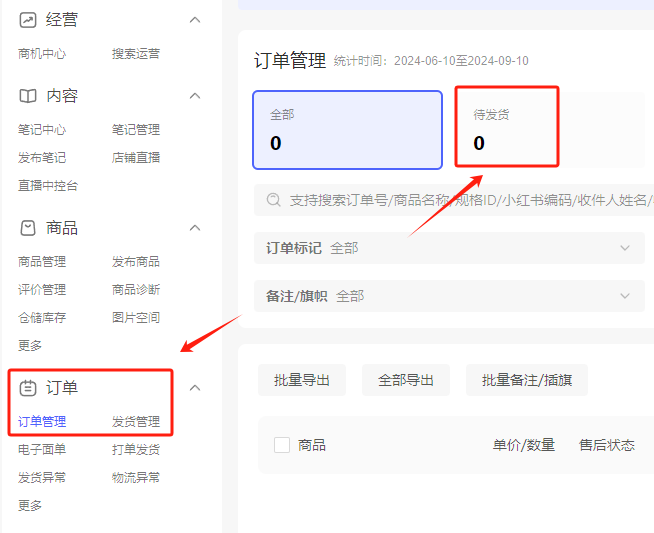
Task: Click the 订单管理 page title
Action: click(x=290, y=61)
